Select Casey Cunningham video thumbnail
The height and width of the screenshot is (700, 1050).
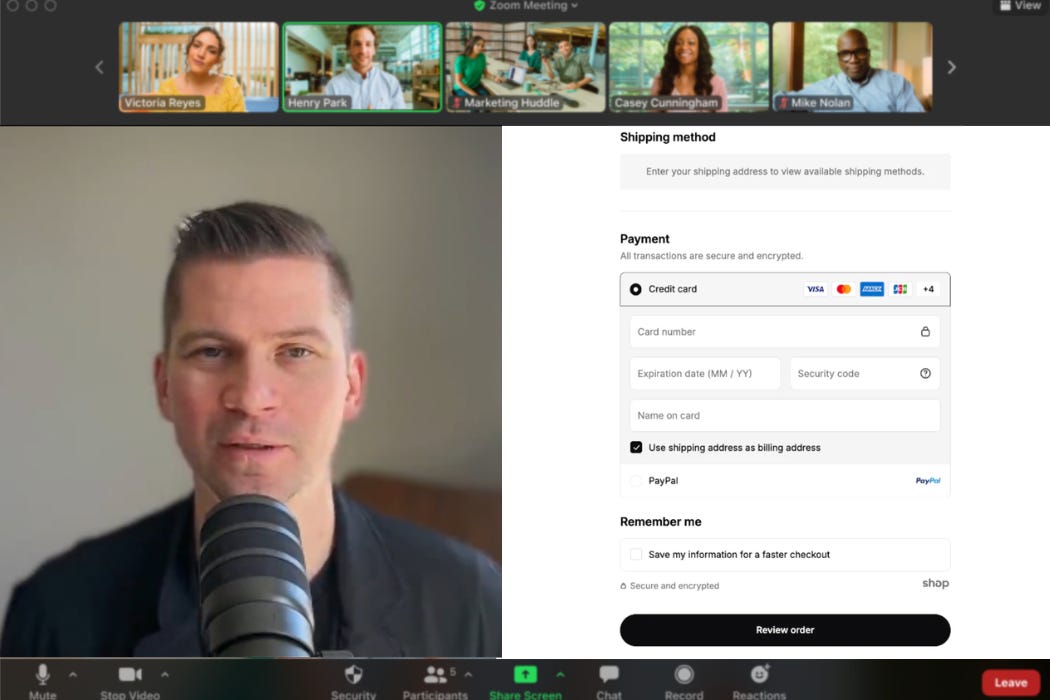coord(689,67)
